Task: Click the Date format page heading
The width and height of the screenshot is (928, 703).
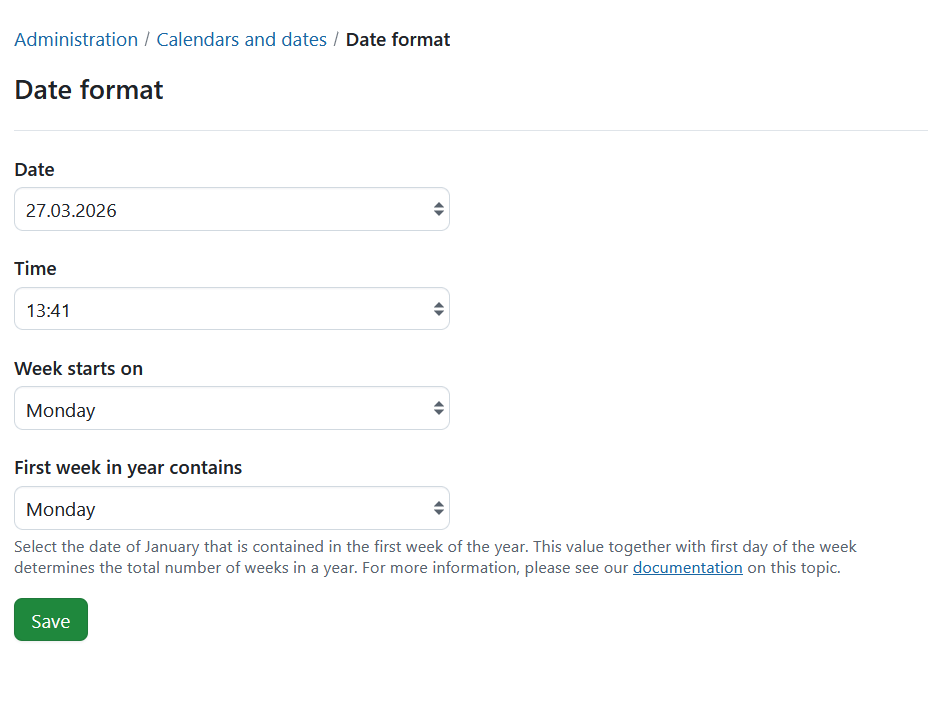Action: 88,90
